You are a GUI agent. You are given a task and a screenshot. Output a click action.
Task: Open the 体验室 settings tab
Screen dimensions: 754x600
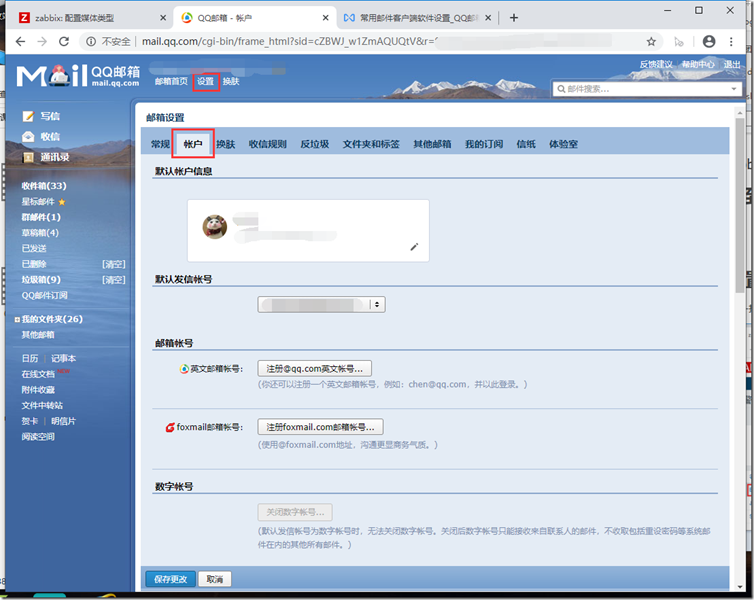point(563,144)
